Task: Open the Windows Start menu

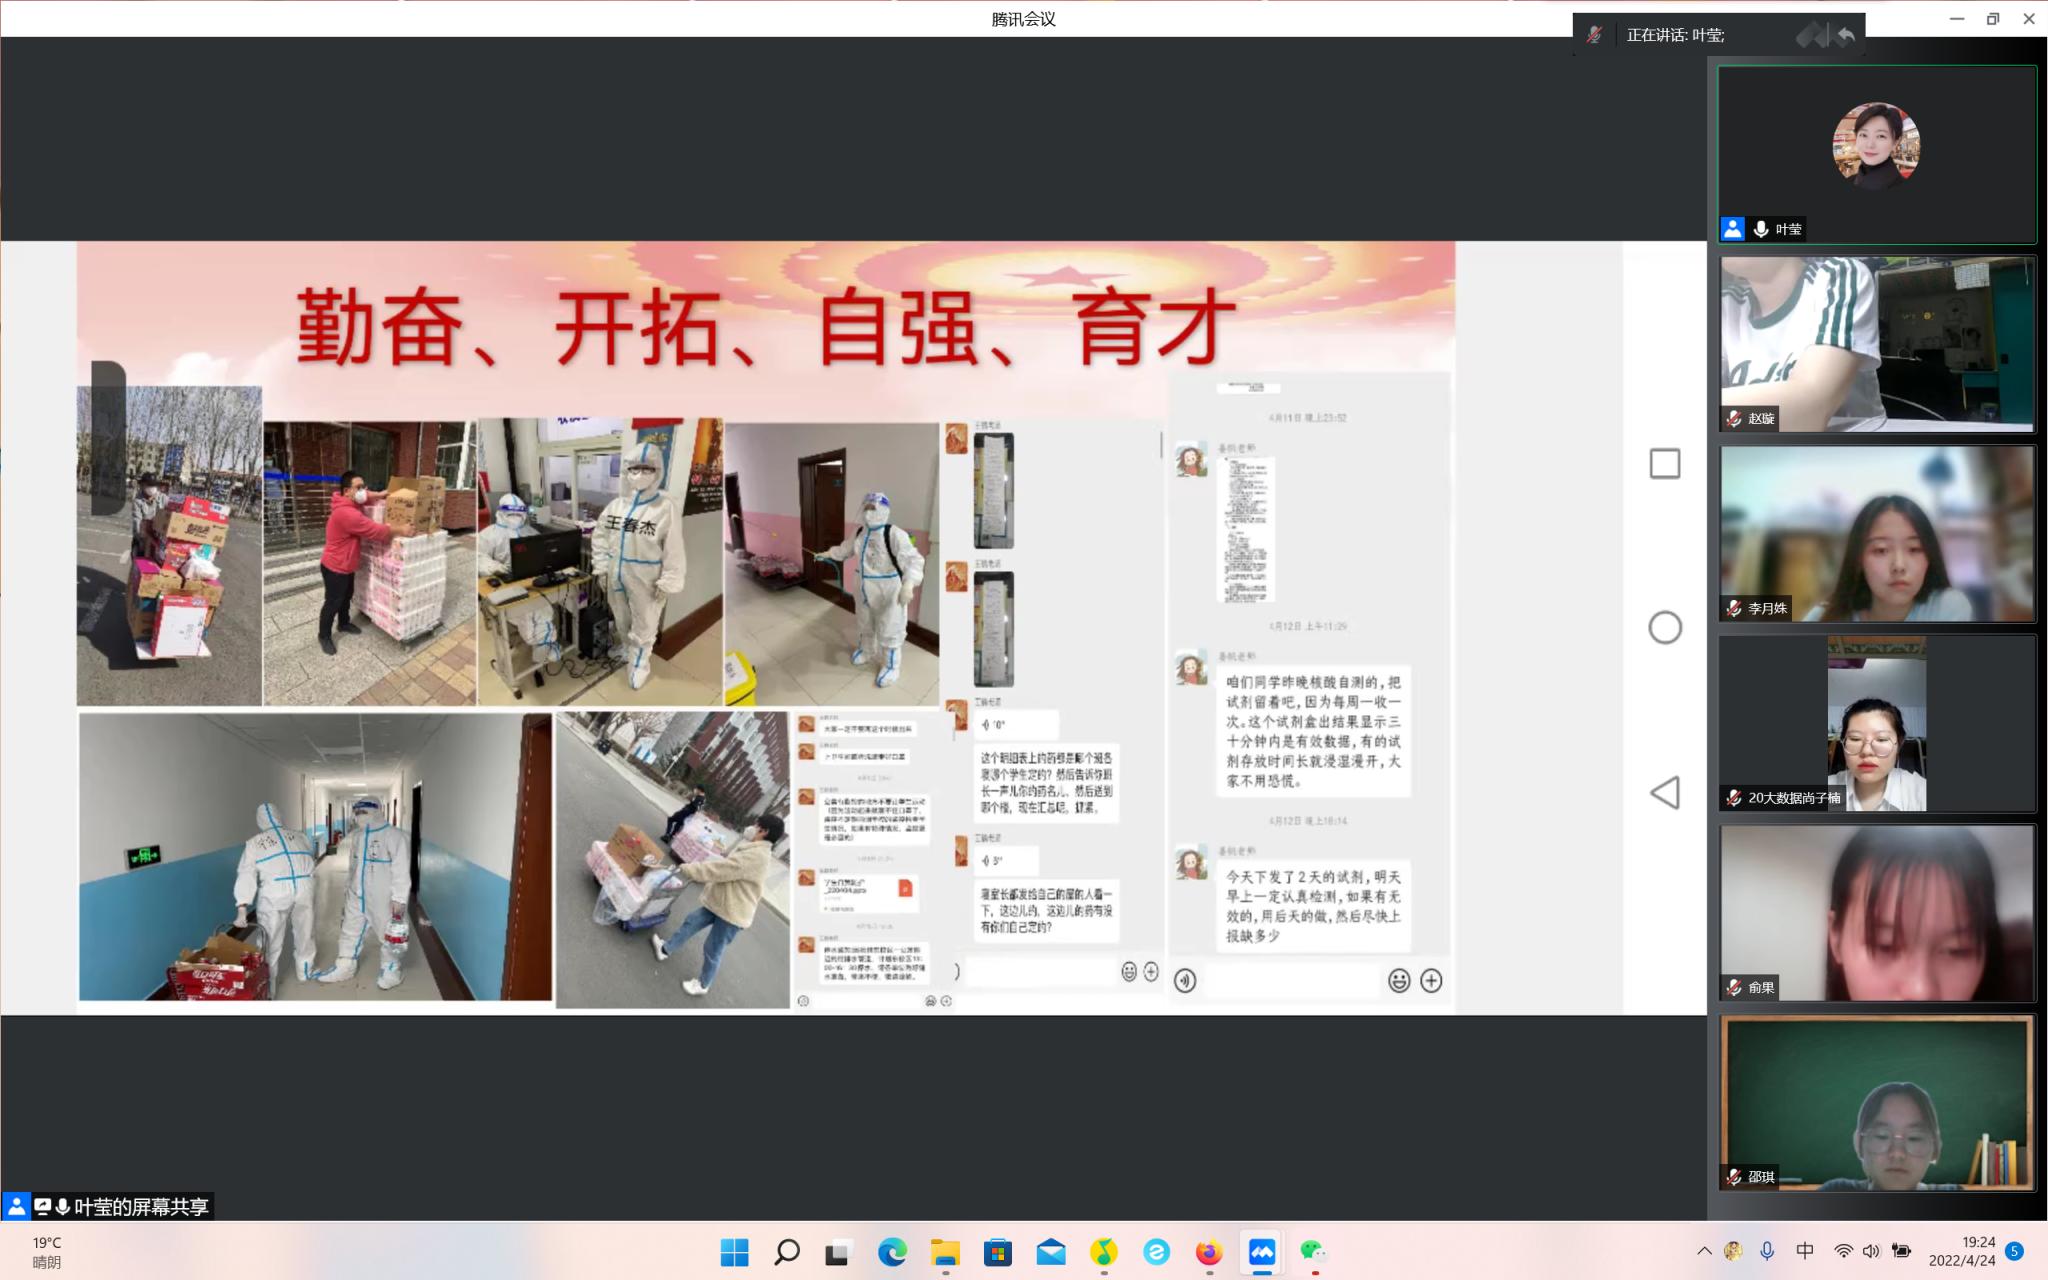Action: pos(734,1252)
